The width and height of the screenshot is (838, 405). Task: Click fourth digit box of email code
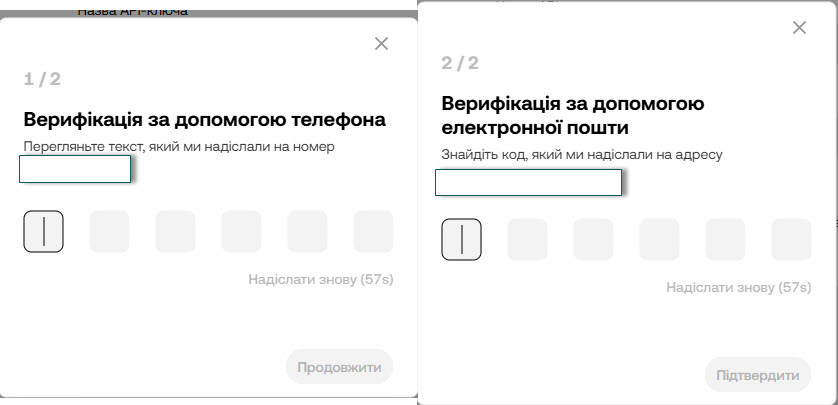pos(659,240)
